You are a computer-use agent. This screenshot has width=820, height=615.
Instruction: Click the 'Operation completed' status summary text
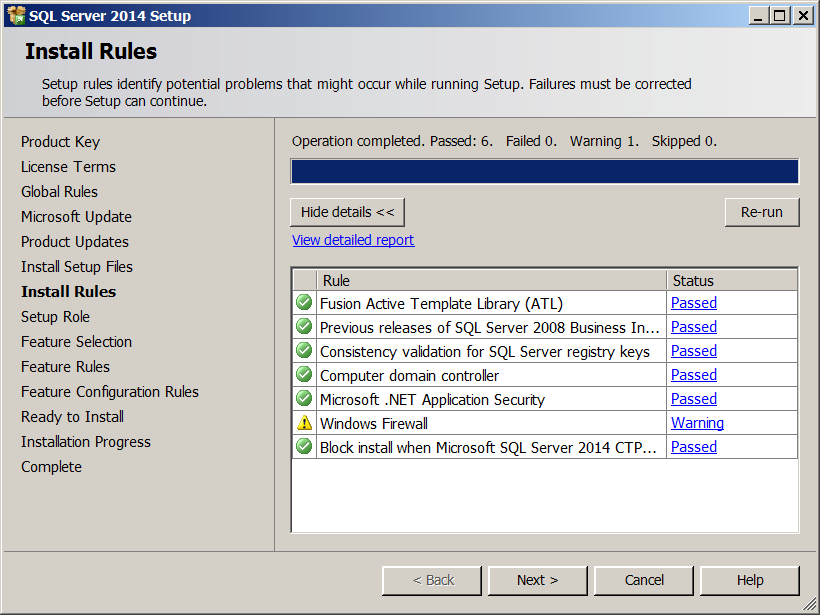pyautogui.click(x=504, y=141)
